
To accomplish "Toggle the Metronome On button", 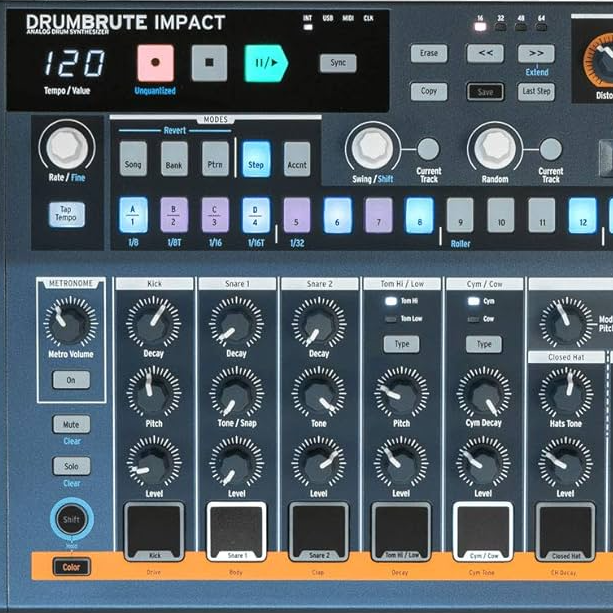I will (x=71, y=380).
